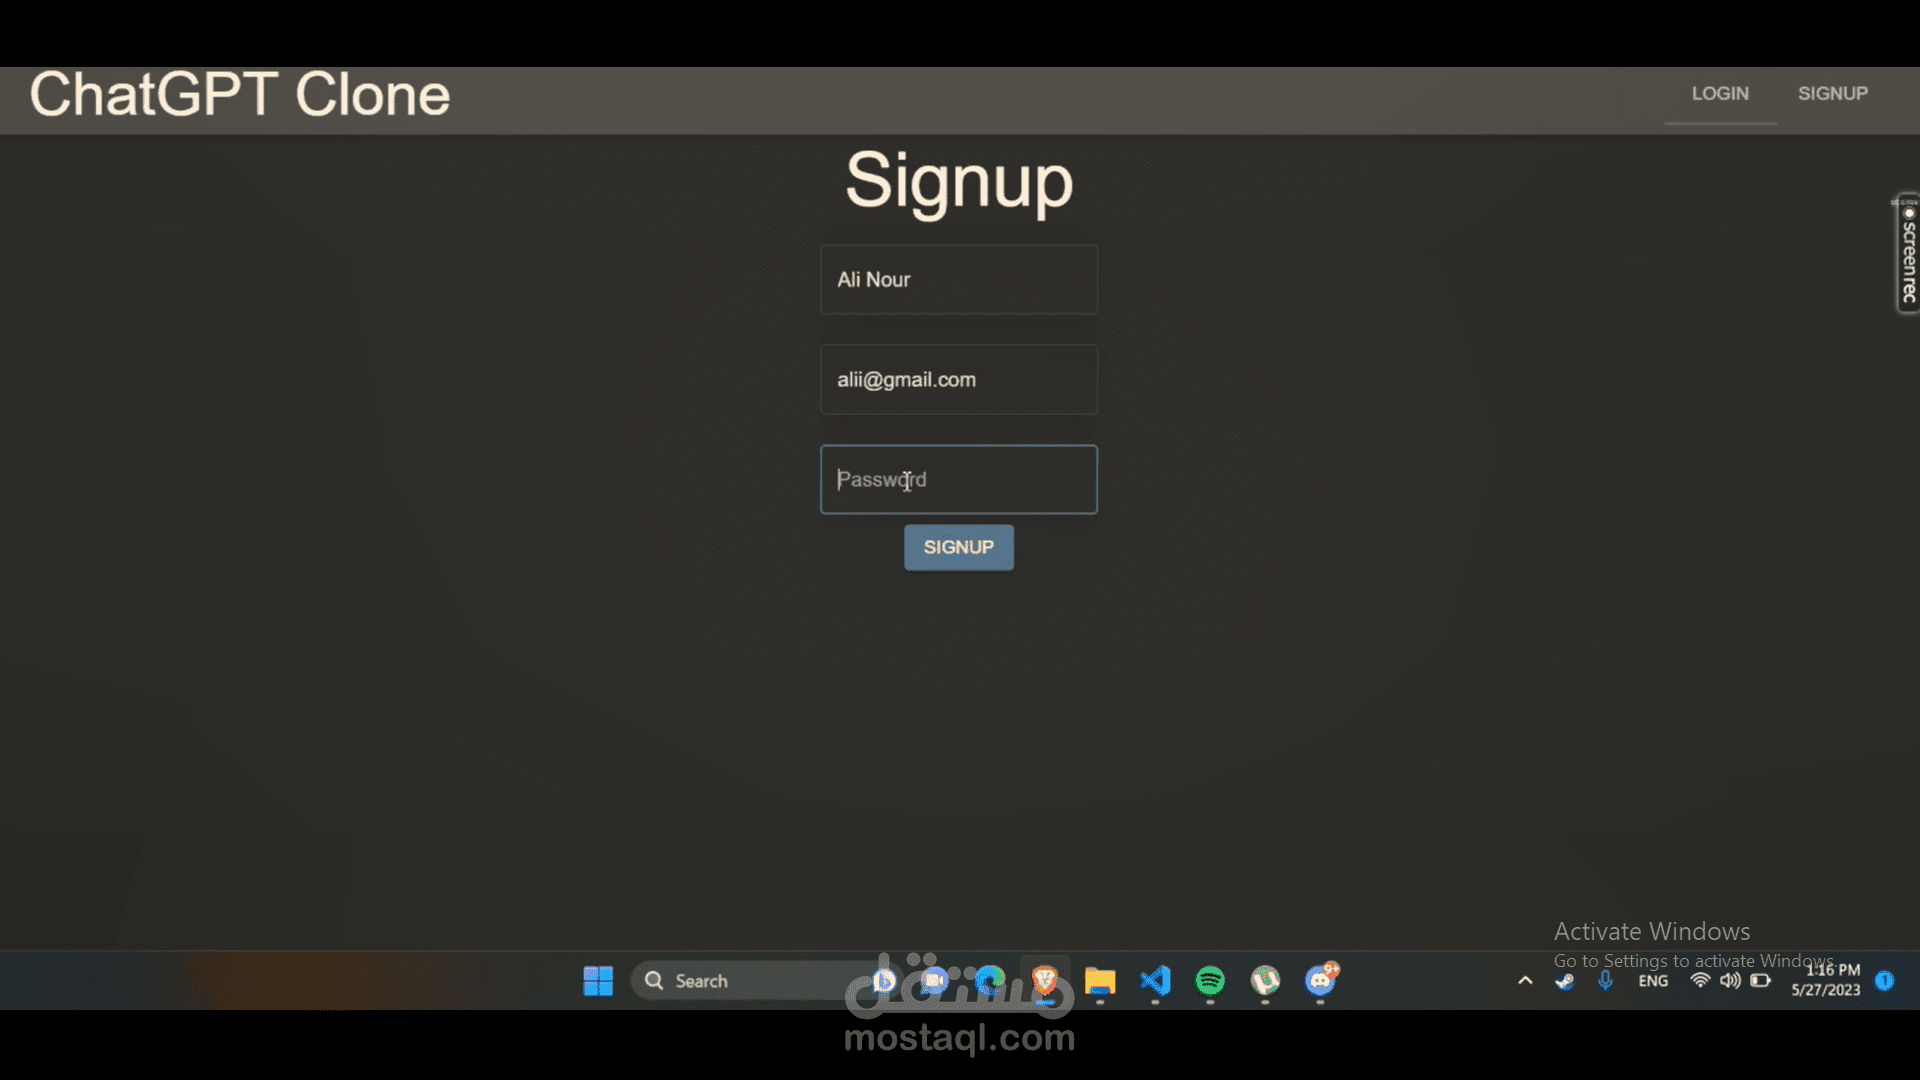The height and width of the screenshot is (1080, 1920).
Task: Open uTorrent from the taskbar
Action: 1265,981
